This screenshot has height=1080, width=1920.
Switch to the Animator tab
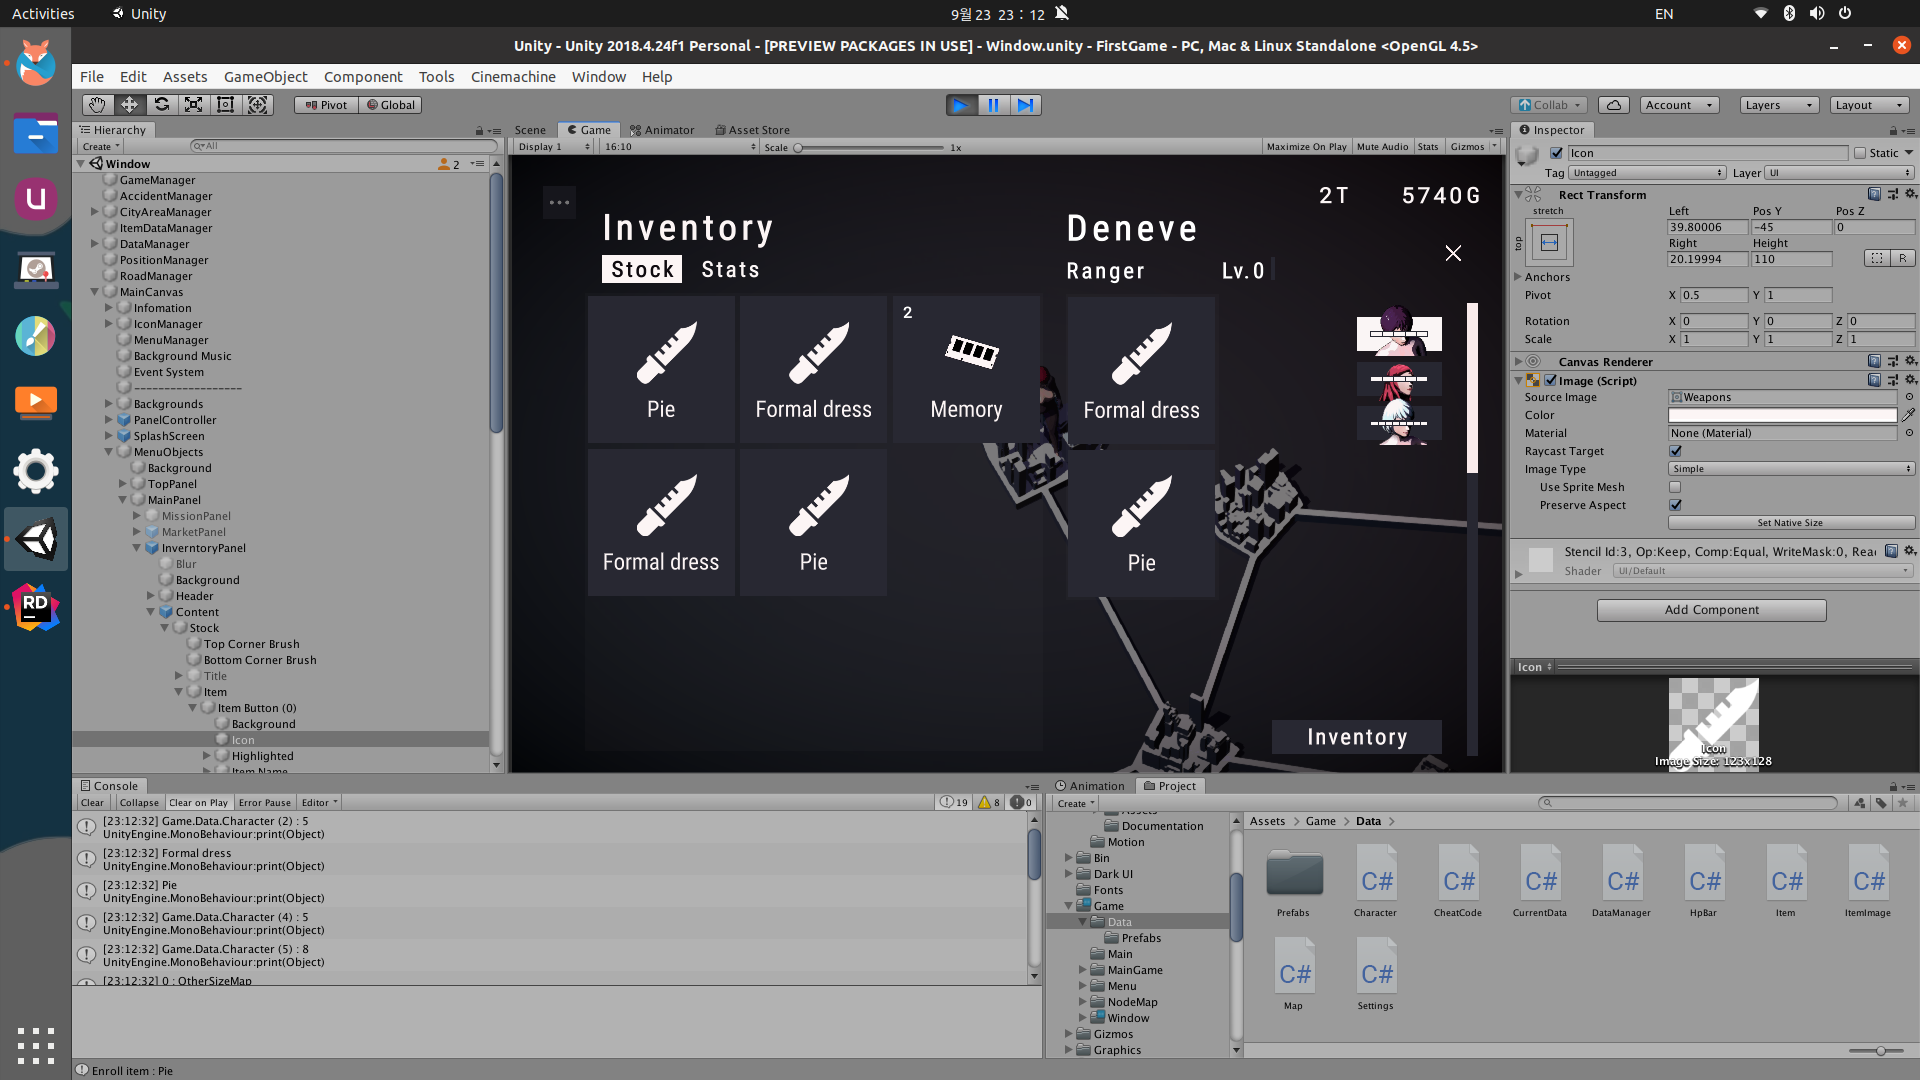pyautogui.click(x=662, y=130)
